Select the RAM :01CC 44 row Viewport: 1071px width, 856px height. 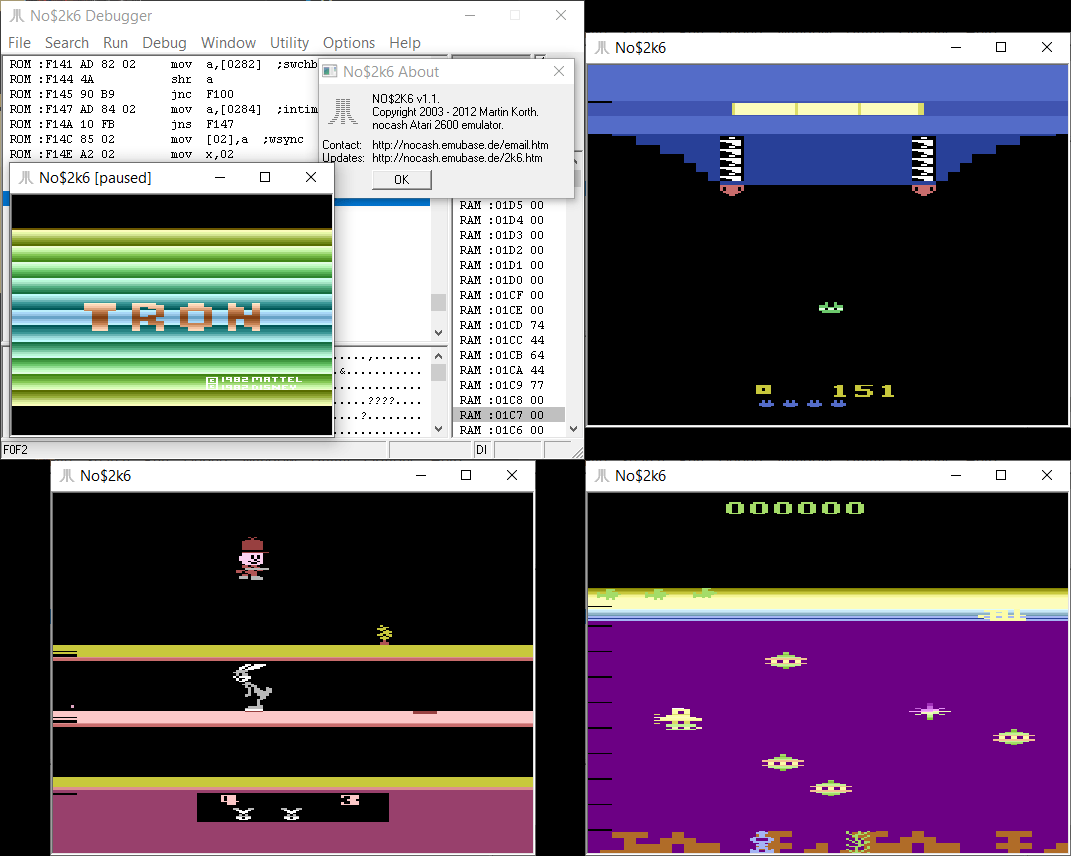click(x=509, y=340)
